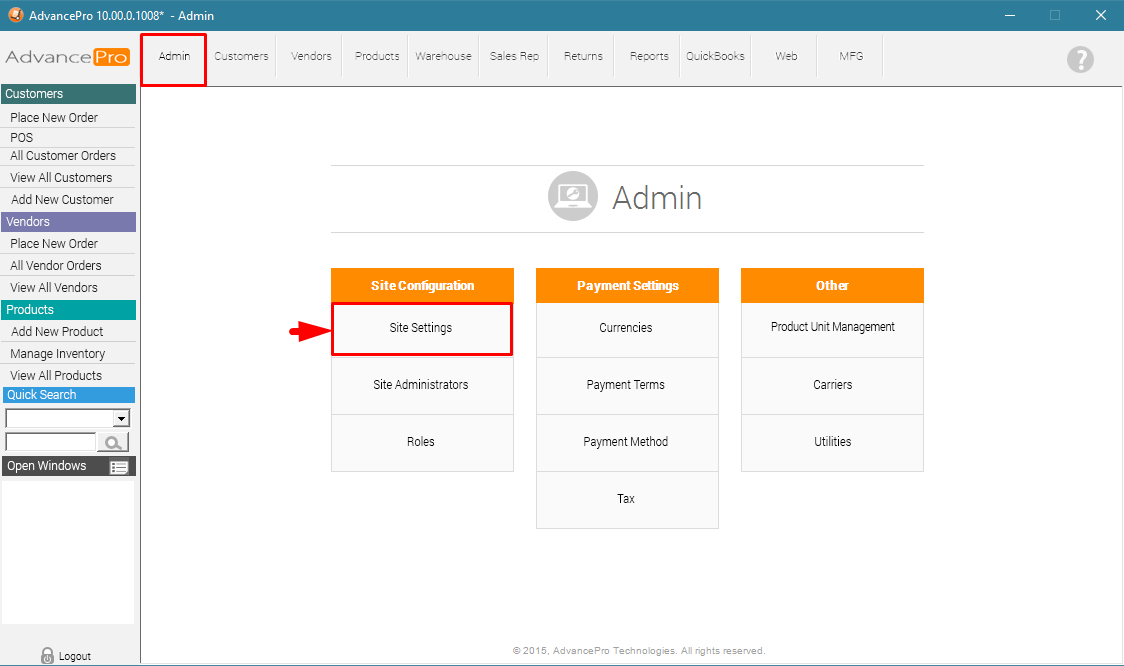This screenshot has width=1124, height=666.
Task: Open the Currencies payment setting
Action: [x=626, y=328]
